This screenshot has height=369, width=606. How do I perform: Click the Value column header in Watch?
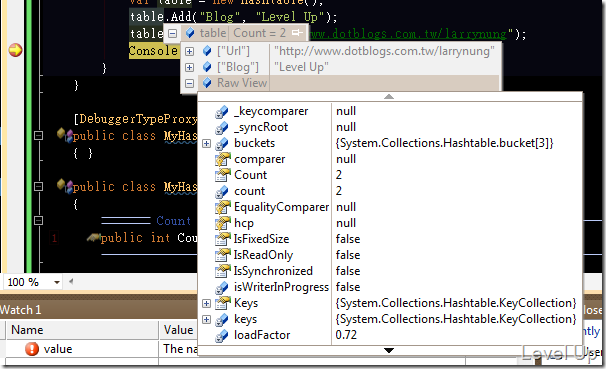pos(179,330)
